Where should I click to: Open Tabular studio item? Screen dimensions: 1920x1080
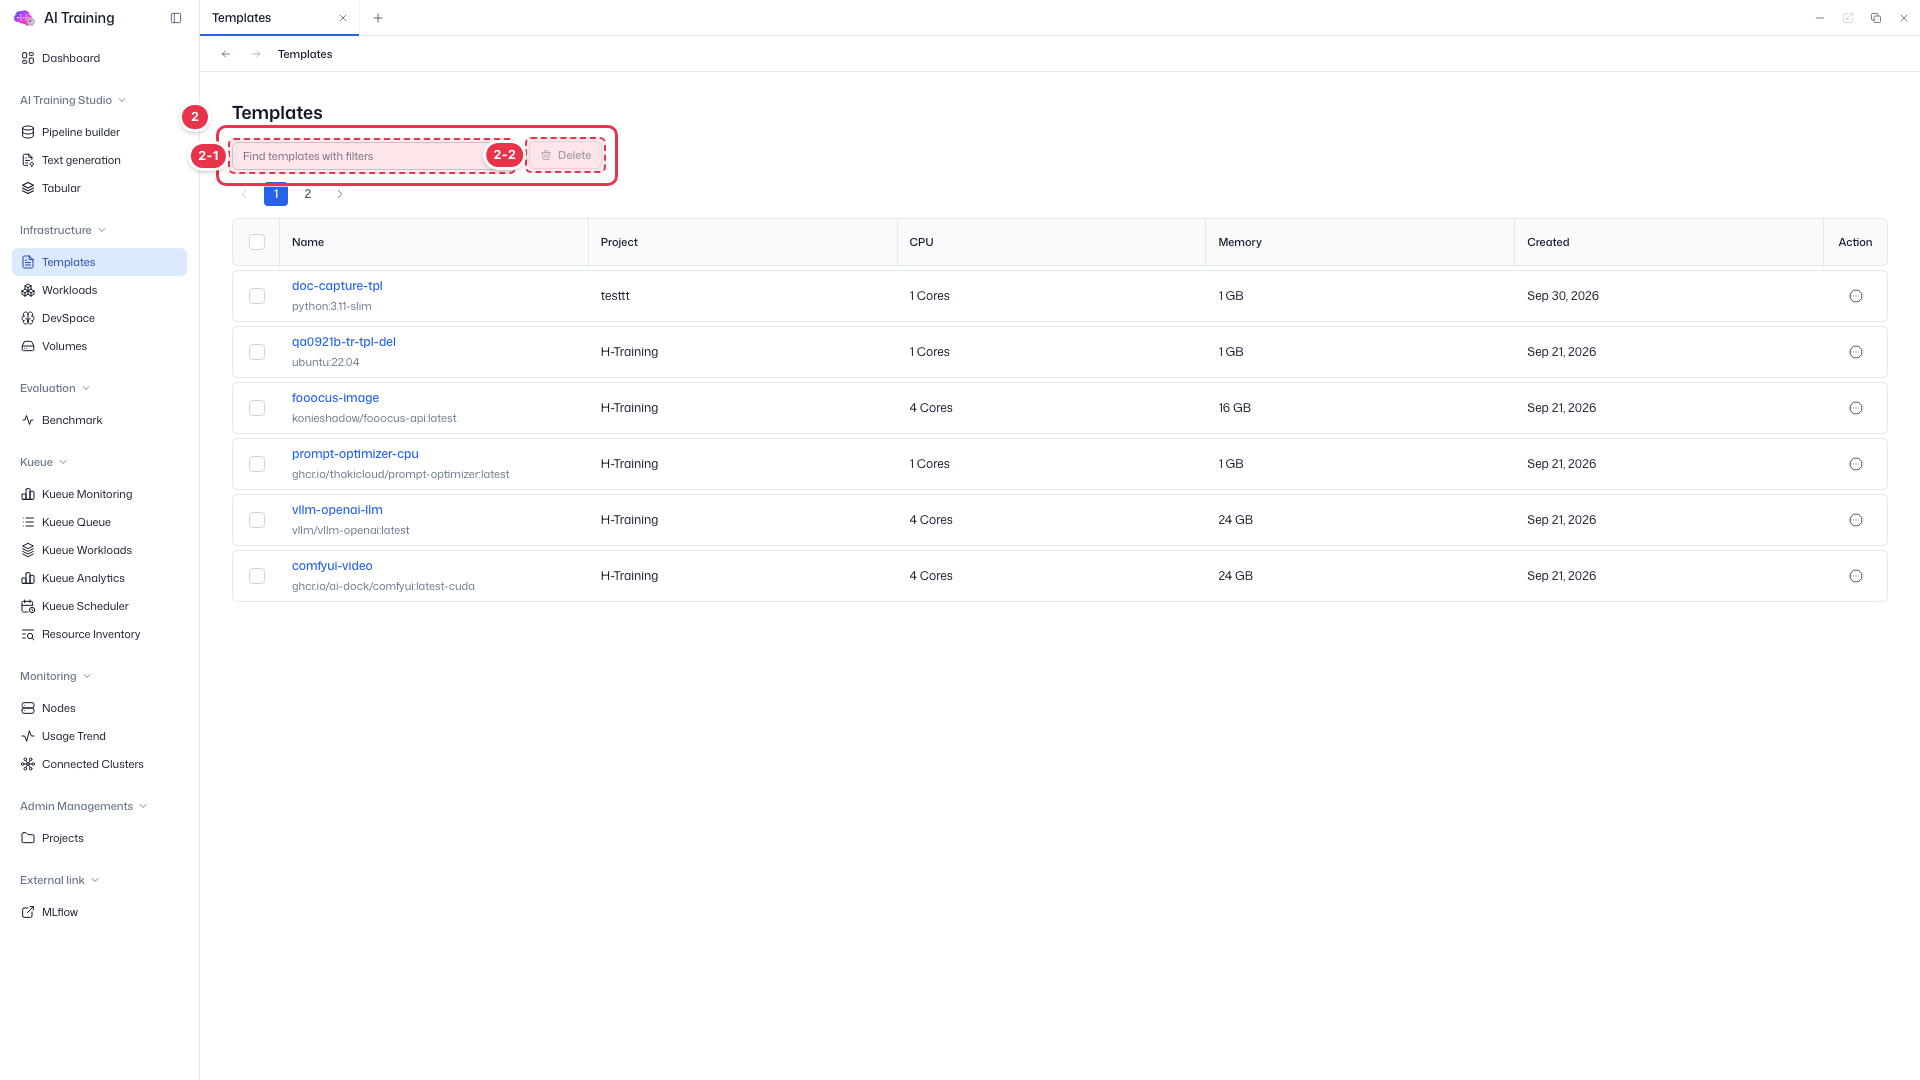(x=99, y=188)
